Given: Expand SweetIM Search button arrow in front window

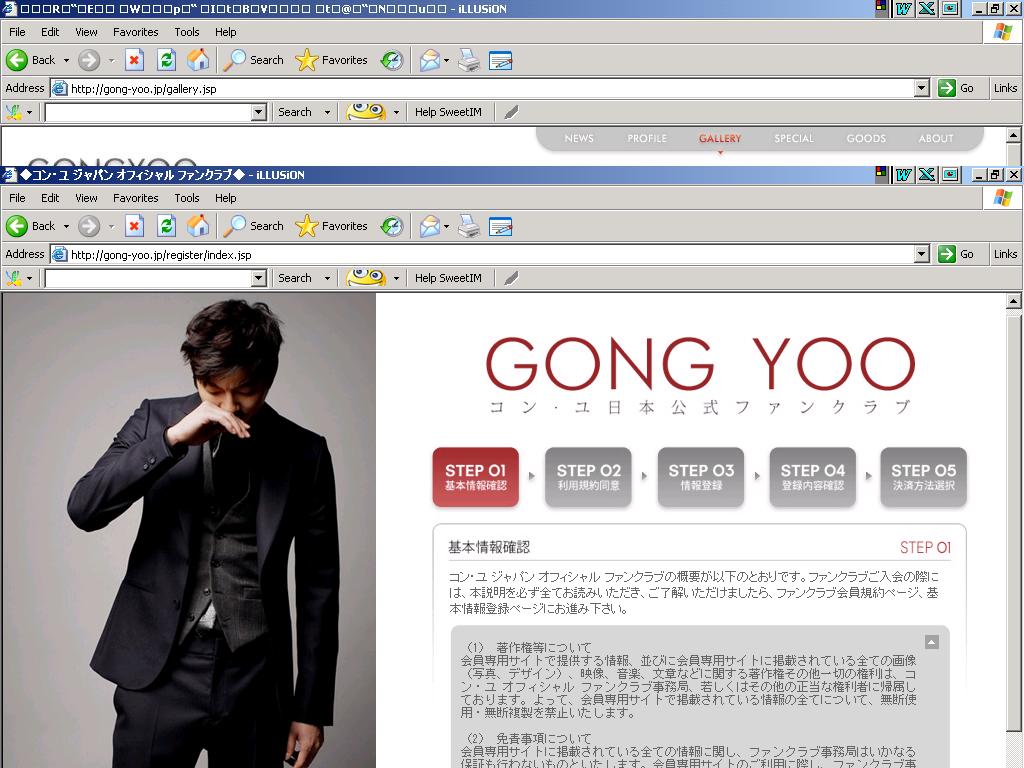Looking at the screenshot, I should pos(327,278).
